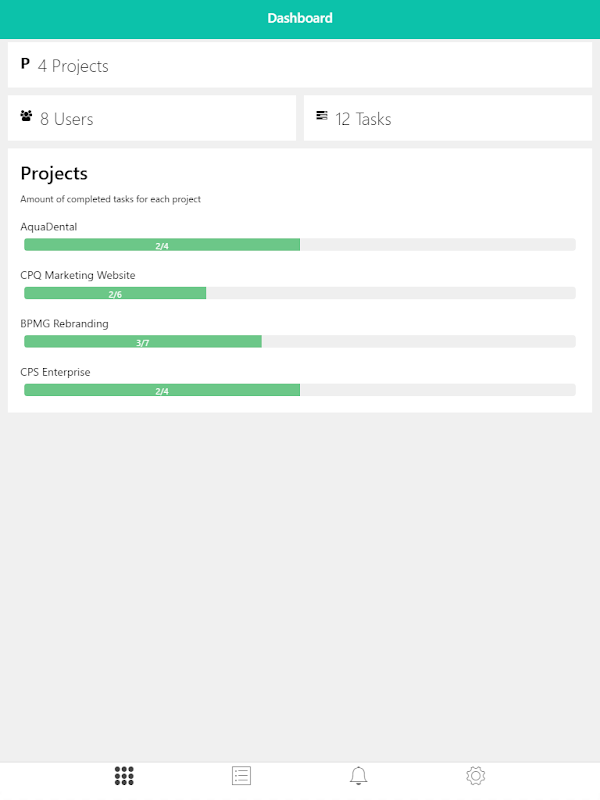Click the users group icon
600x800 pixels.
(26, 117)
